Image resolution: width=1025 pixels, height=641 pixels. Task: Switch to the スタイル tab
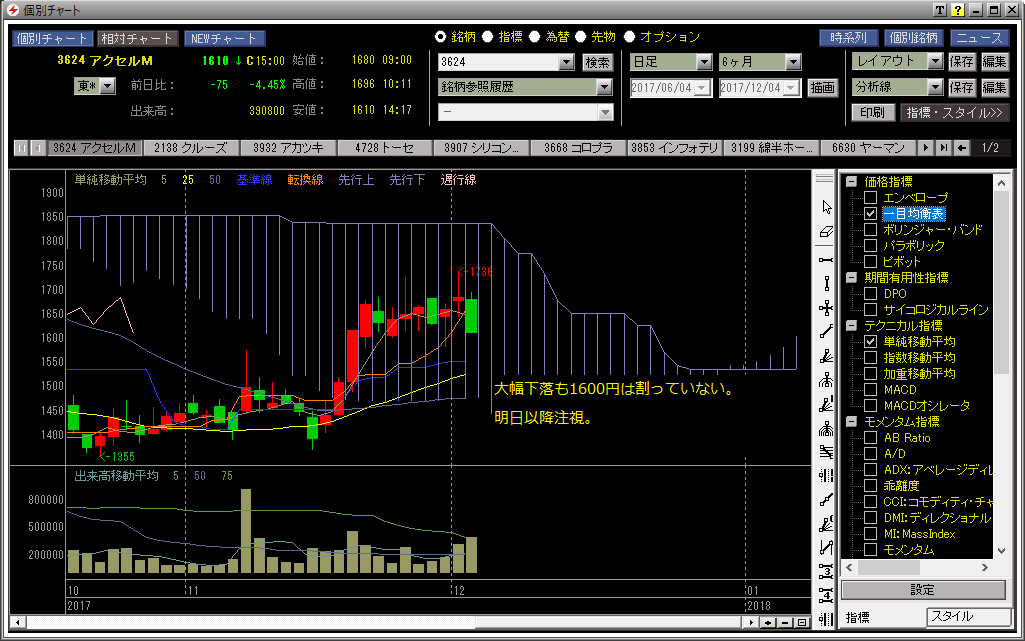click(x=966, y=617)
